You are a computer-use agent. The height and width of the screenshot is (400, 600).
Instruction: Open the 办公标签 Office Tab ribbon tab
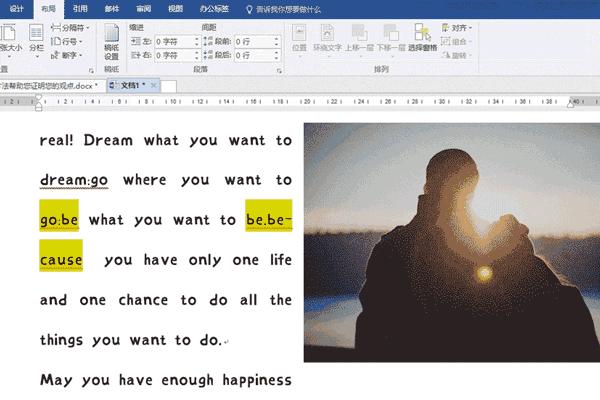pyautogui.click(x=214, y=9)
